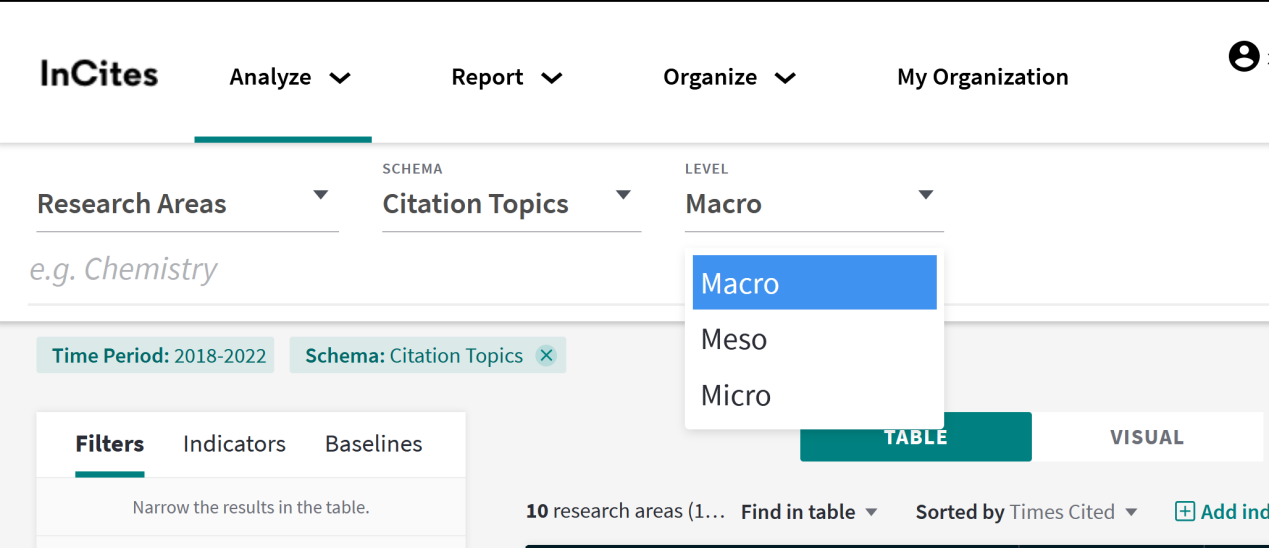Open the Research Areas entity dropdown

tap(186, 203)
